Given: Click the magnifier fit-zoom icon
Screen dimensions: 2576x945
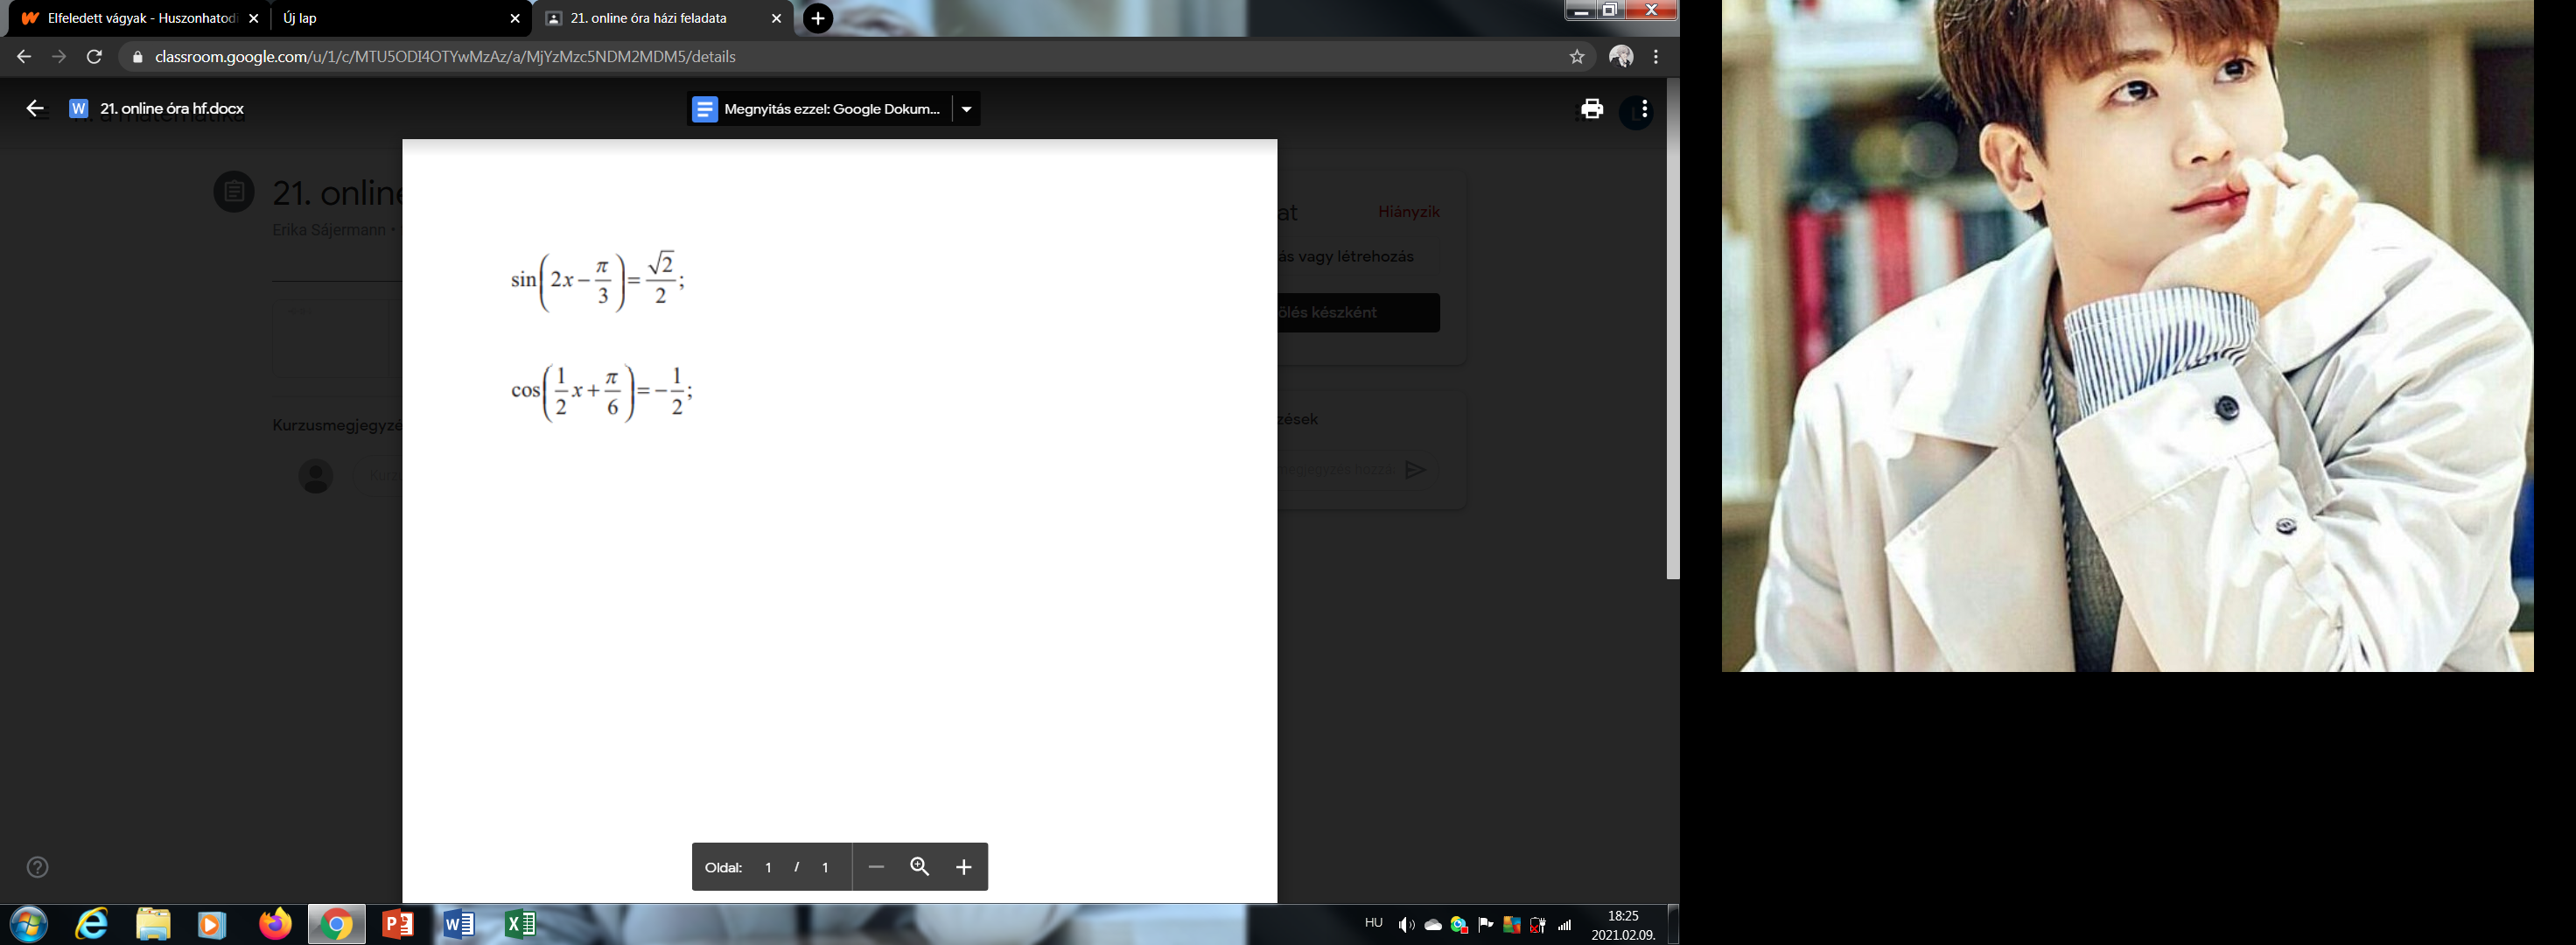Looking at the screenshot, I should (x=920, y=867).
